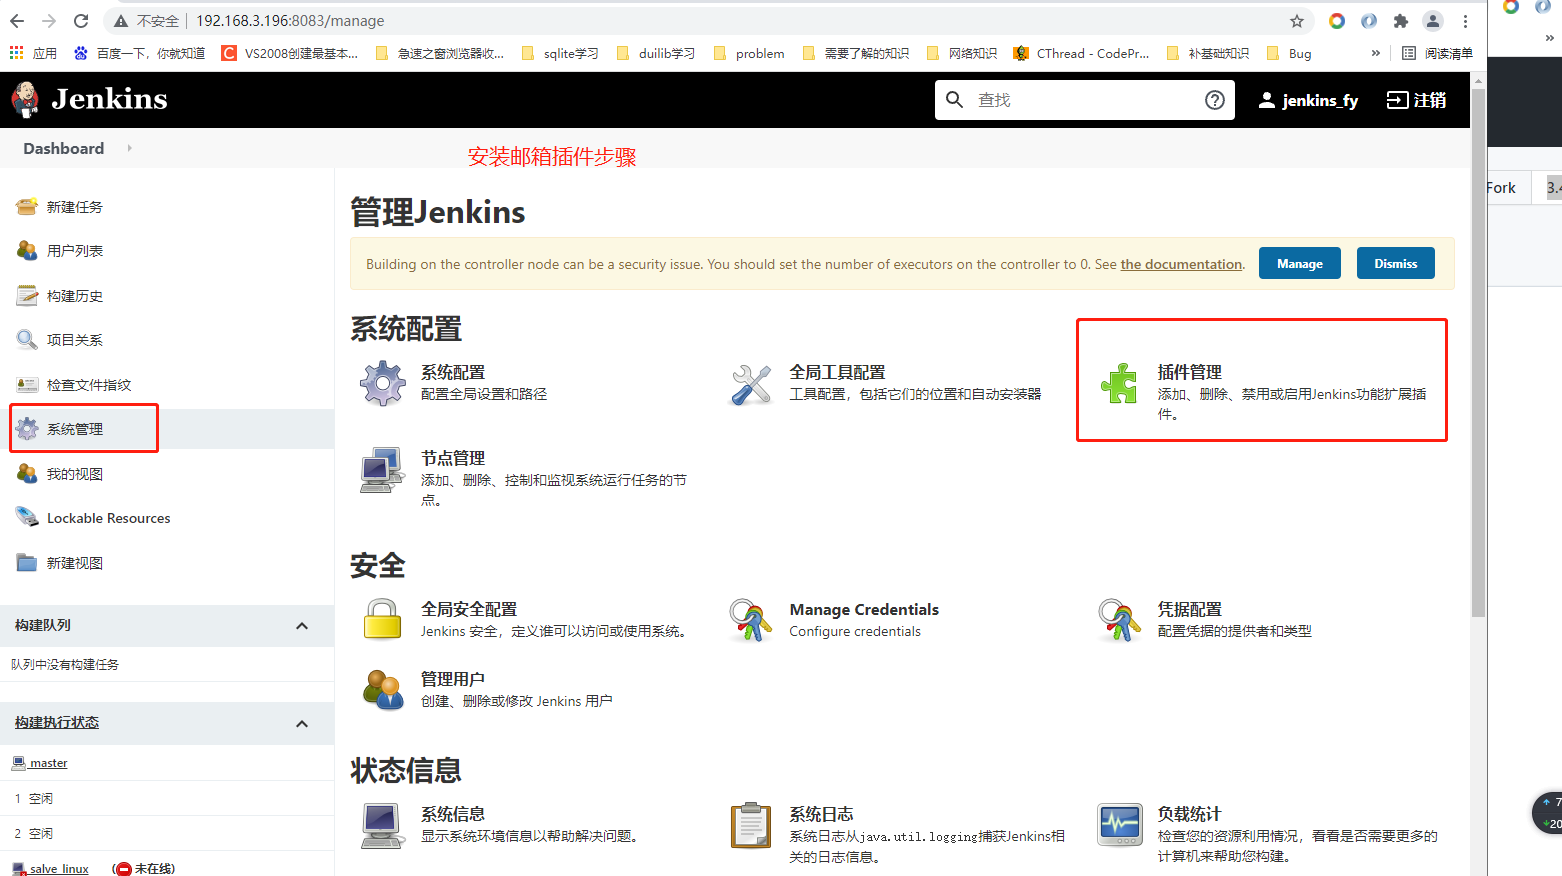Click the 新建视图 folder icon

click(27, 563)
